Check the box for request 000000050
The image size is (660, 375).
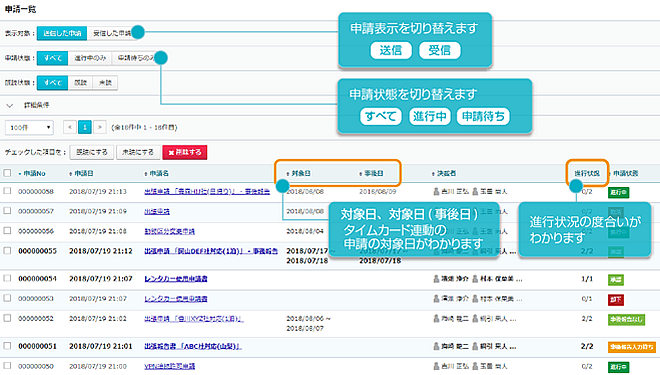coord(8,366)
